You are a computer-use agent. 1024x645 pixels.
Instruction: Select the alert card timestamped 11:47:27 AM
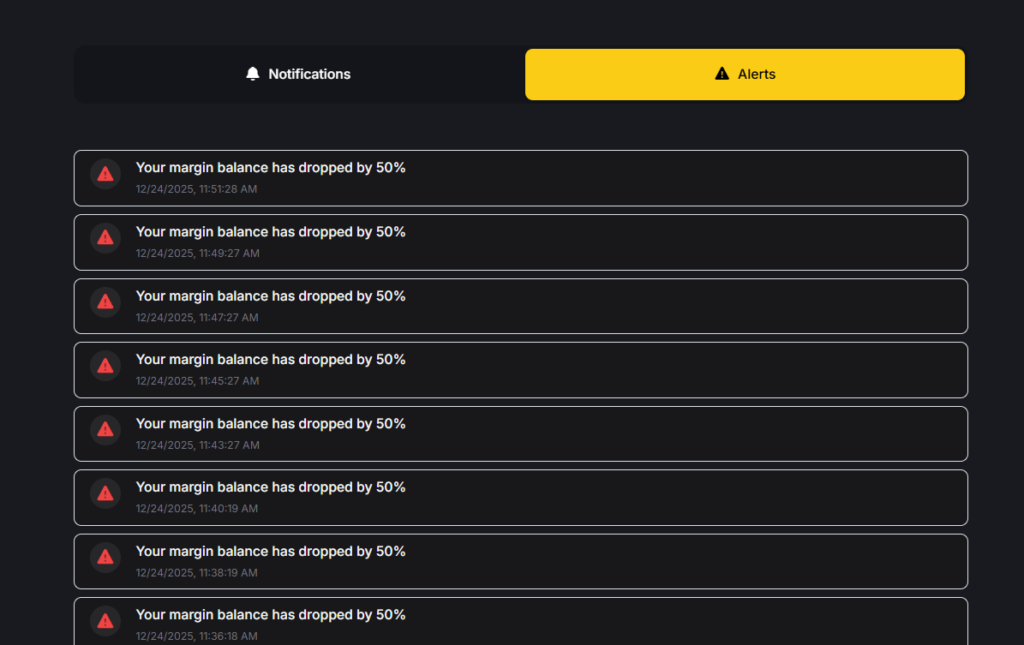click(x=520, y=306)
